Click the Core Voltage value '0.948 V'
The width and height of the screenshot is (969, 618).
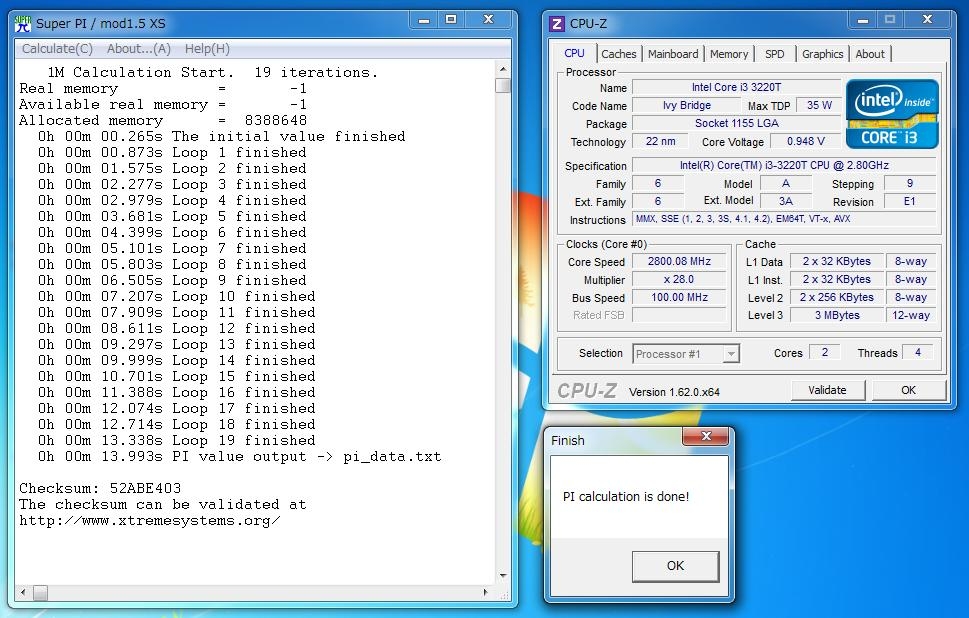(805, 142)
